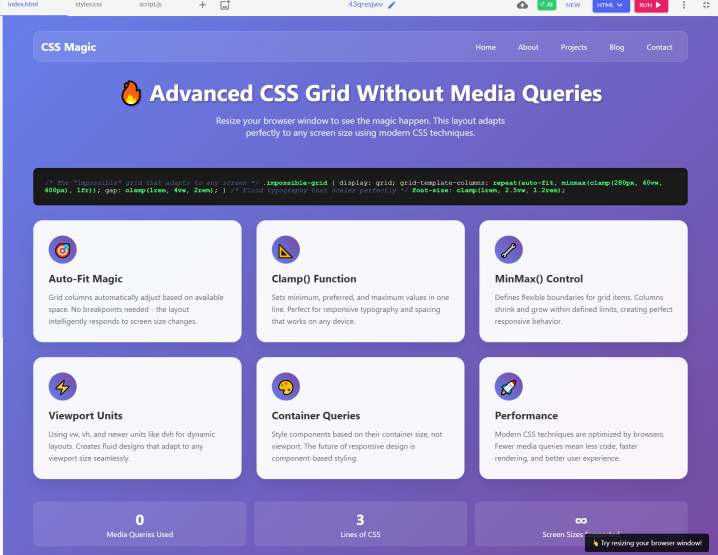718x555 pixels.
Task: Click the pencil icon to rename project
Action: (x=392, y=5)
